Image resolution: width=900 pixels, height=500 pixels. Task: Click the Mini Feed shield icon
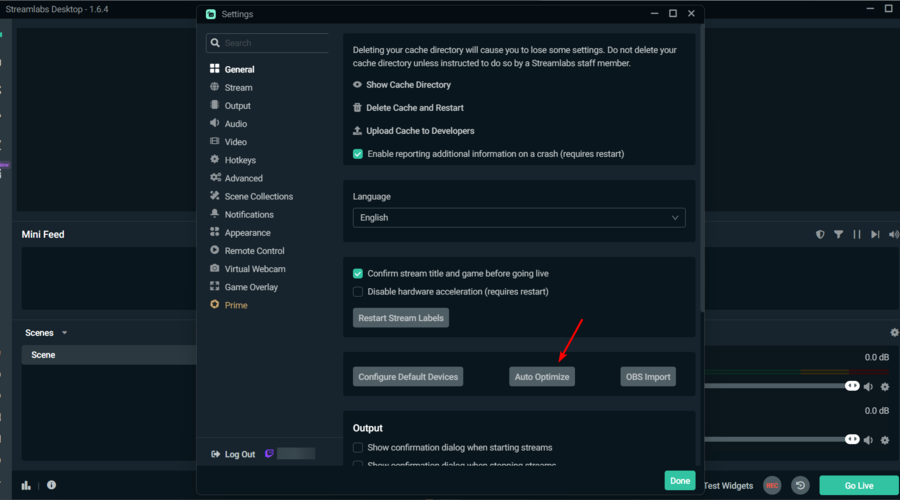click(820, 234)
